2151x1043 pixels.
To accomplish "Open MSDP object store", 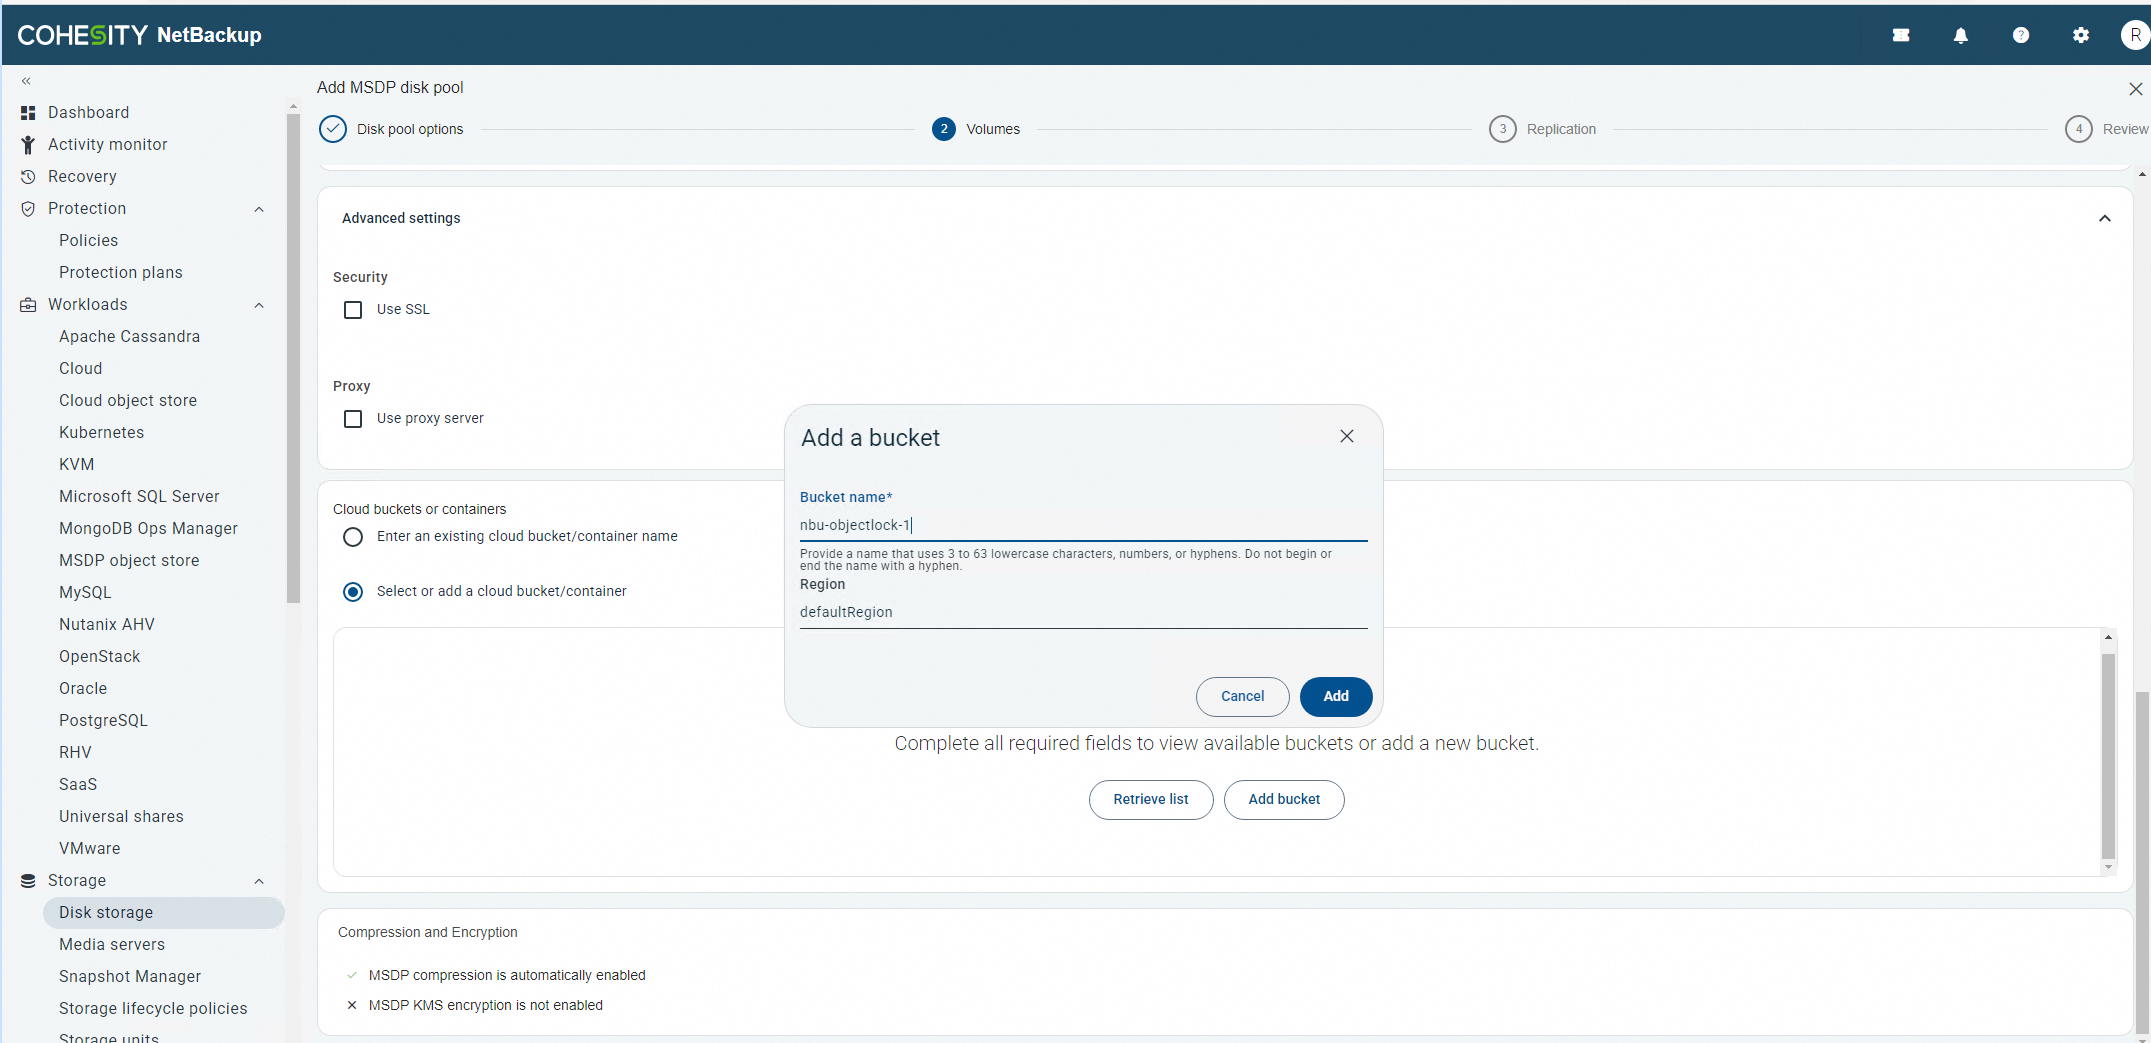I will tap(129, 561).
